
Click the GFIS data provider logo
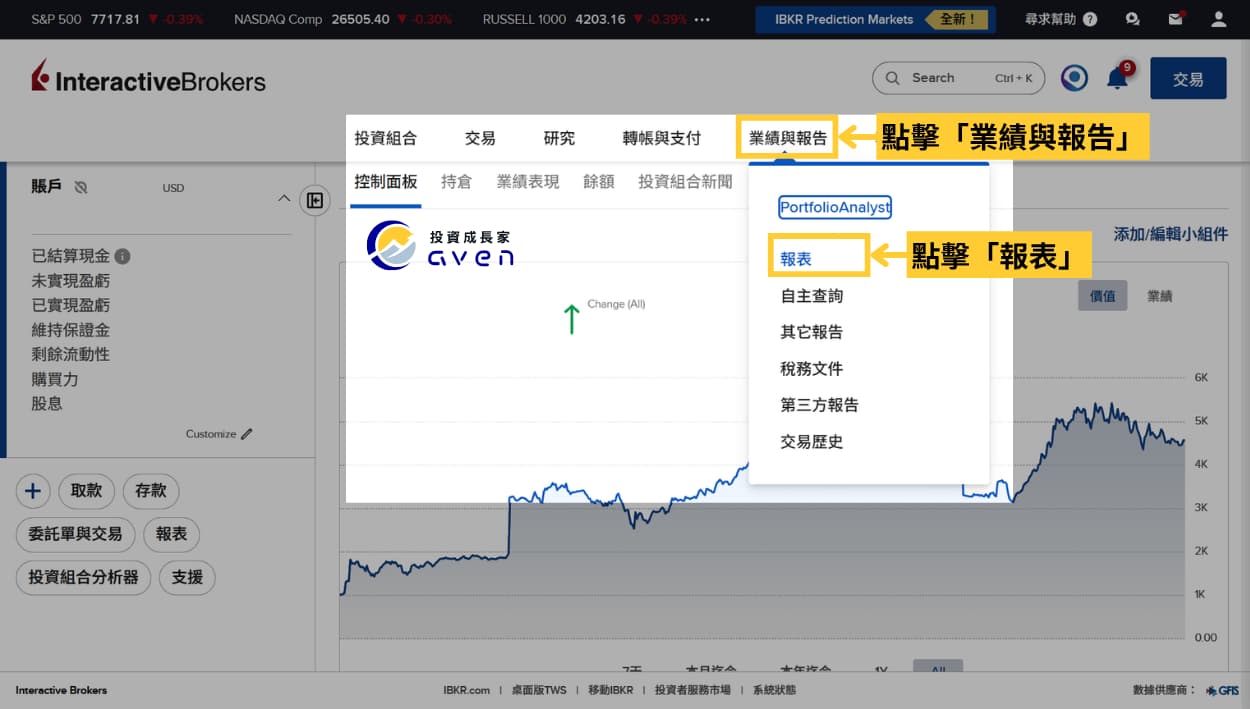pyautogui.click(x=1222, y=690)
